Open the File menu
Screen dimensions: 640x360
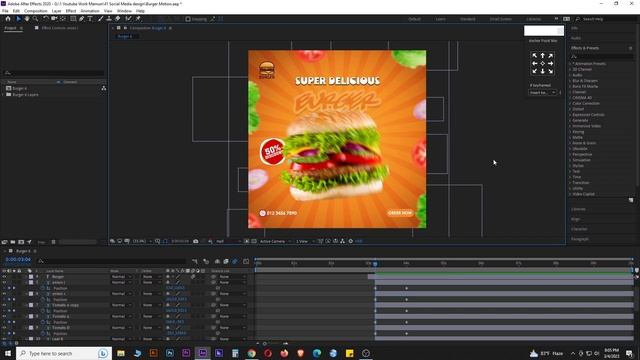coord(5,11)
